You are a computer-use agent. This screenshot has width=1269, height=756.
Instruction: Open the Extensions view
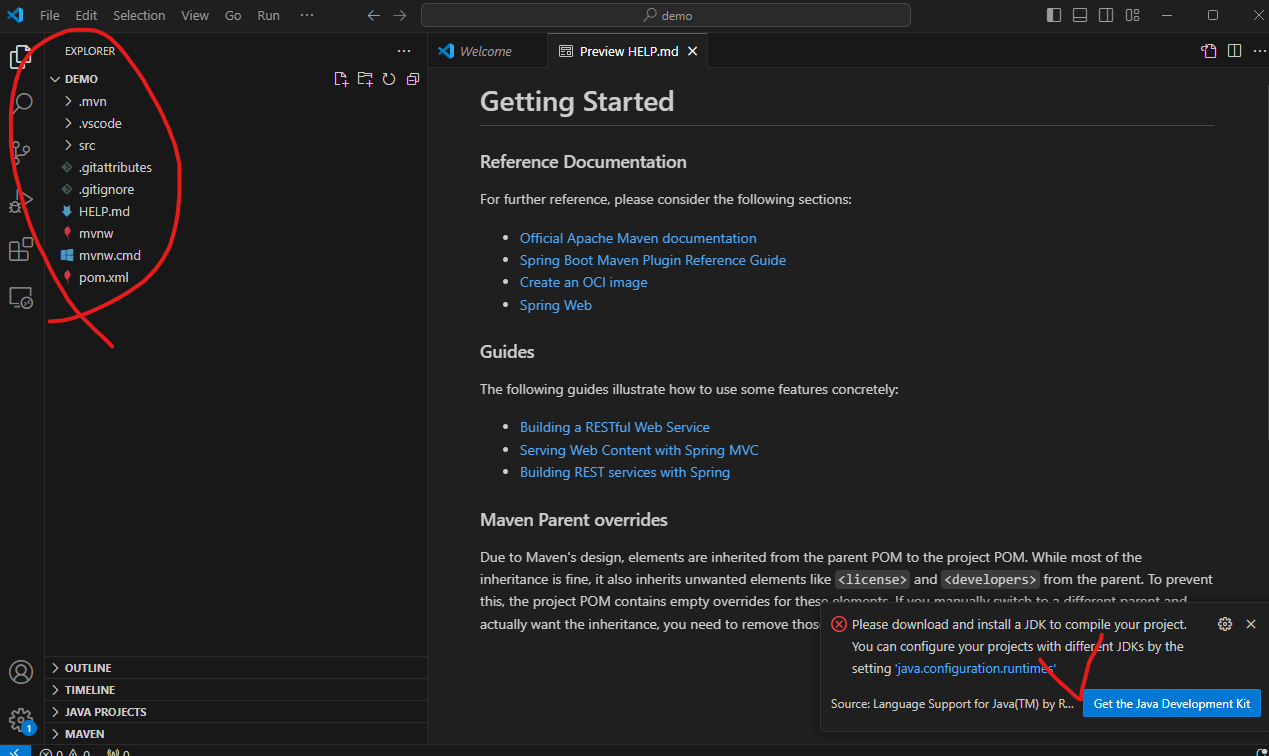(21, 249)
